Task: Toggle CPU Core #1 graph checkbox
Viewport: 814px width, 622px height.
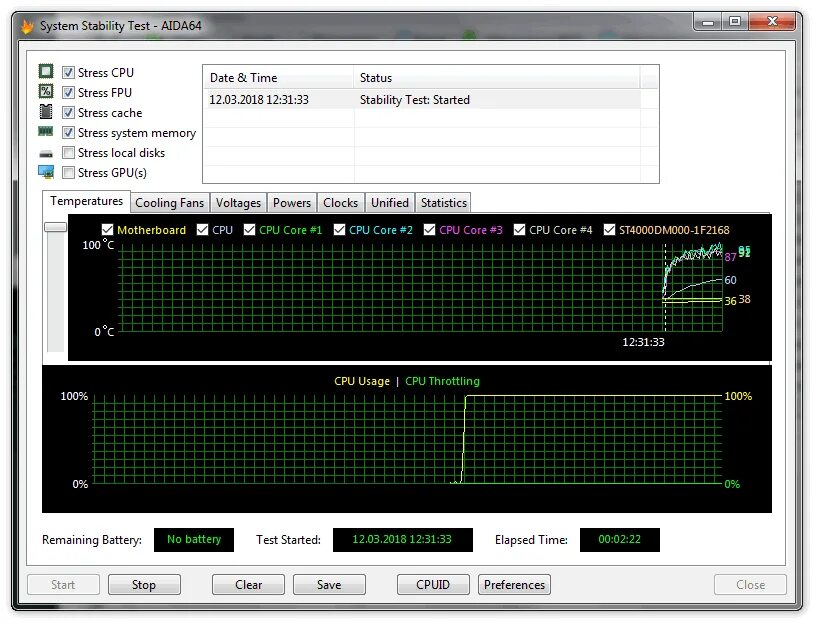Action: 249,229
